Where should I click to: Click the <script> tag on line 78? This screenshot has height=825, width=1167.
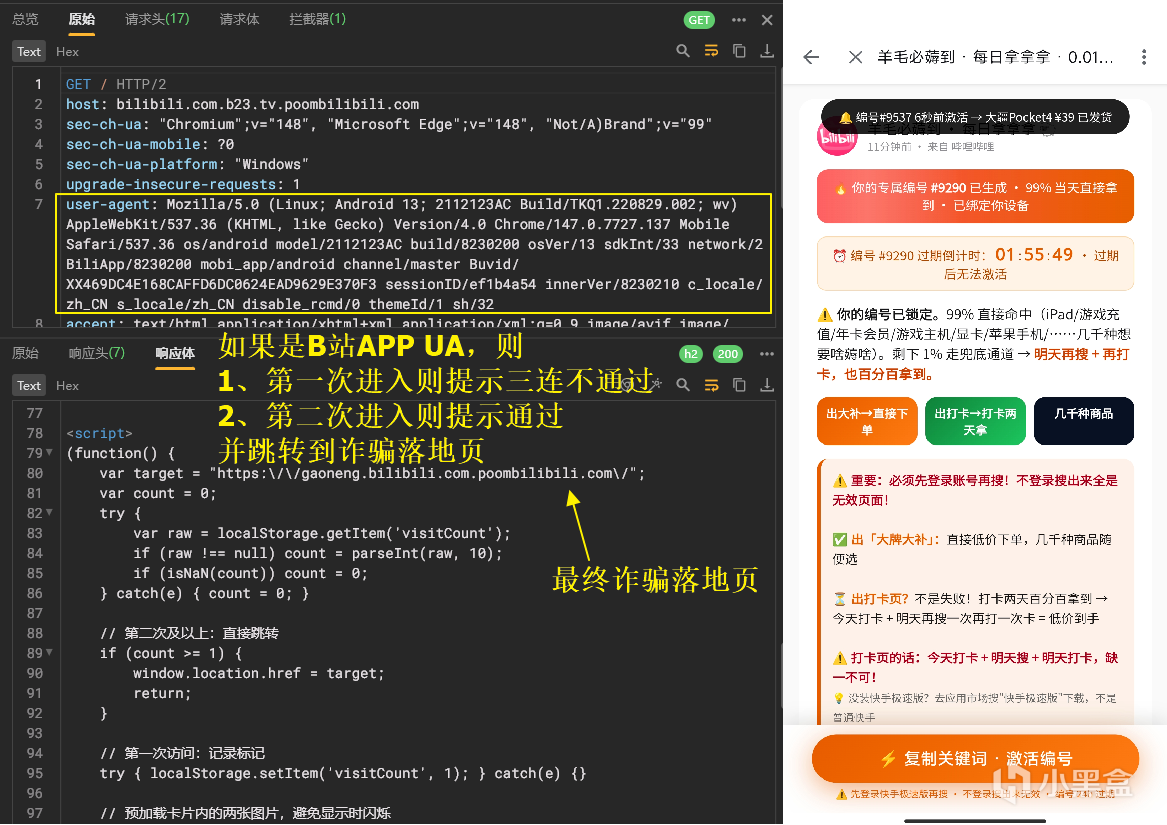[99, 433]
